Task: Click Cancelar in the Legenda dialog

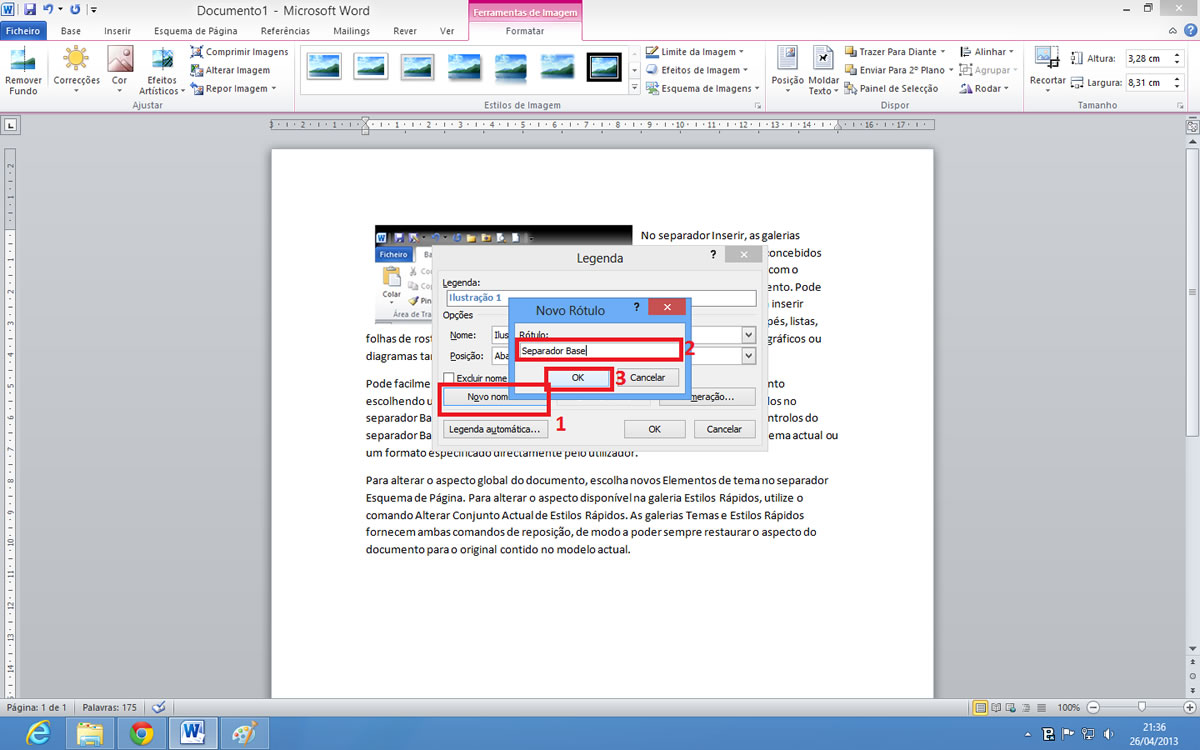Action: 724,429
